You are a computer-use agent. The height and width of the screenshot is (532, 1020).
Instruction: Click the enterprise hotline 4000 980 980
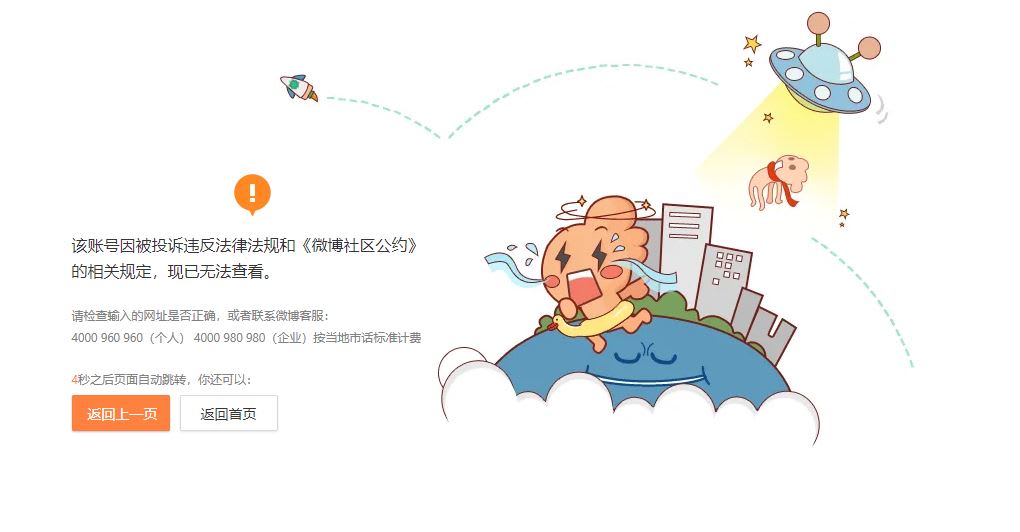pos(230,338)
